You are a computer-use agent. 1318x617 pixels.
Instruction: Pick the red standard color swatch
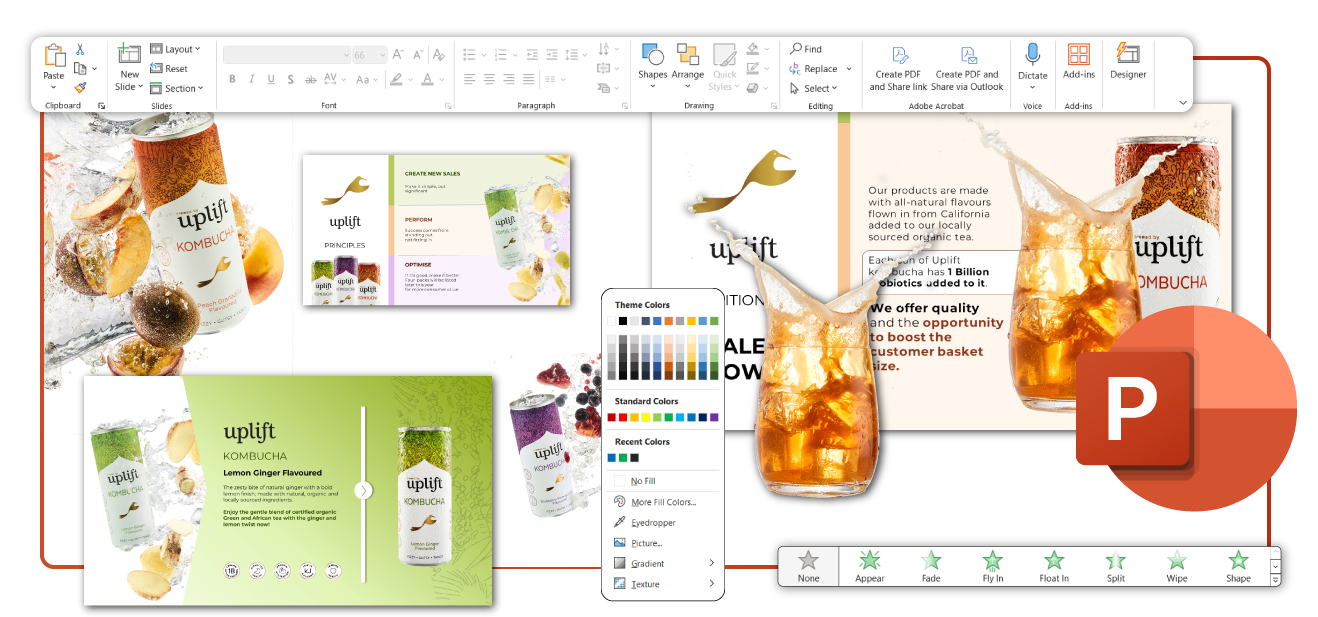(624, 417)
